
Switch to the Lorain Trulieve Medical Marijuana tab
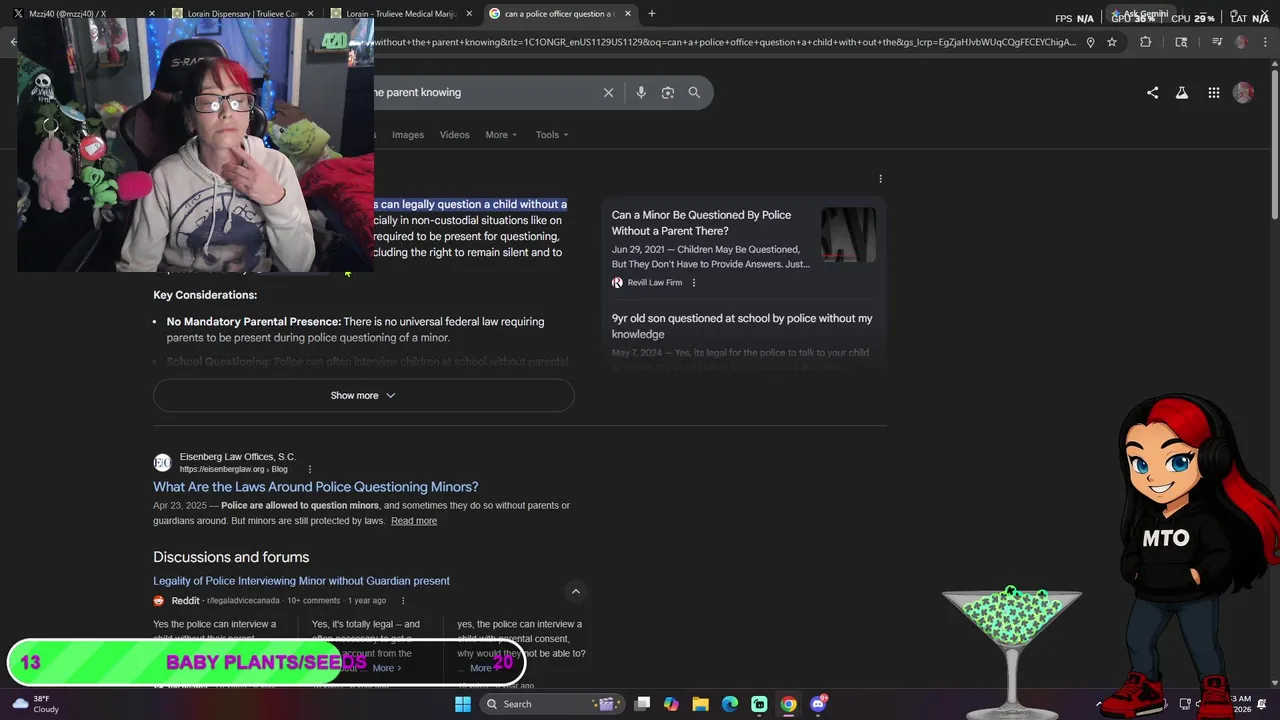[400, 14]
